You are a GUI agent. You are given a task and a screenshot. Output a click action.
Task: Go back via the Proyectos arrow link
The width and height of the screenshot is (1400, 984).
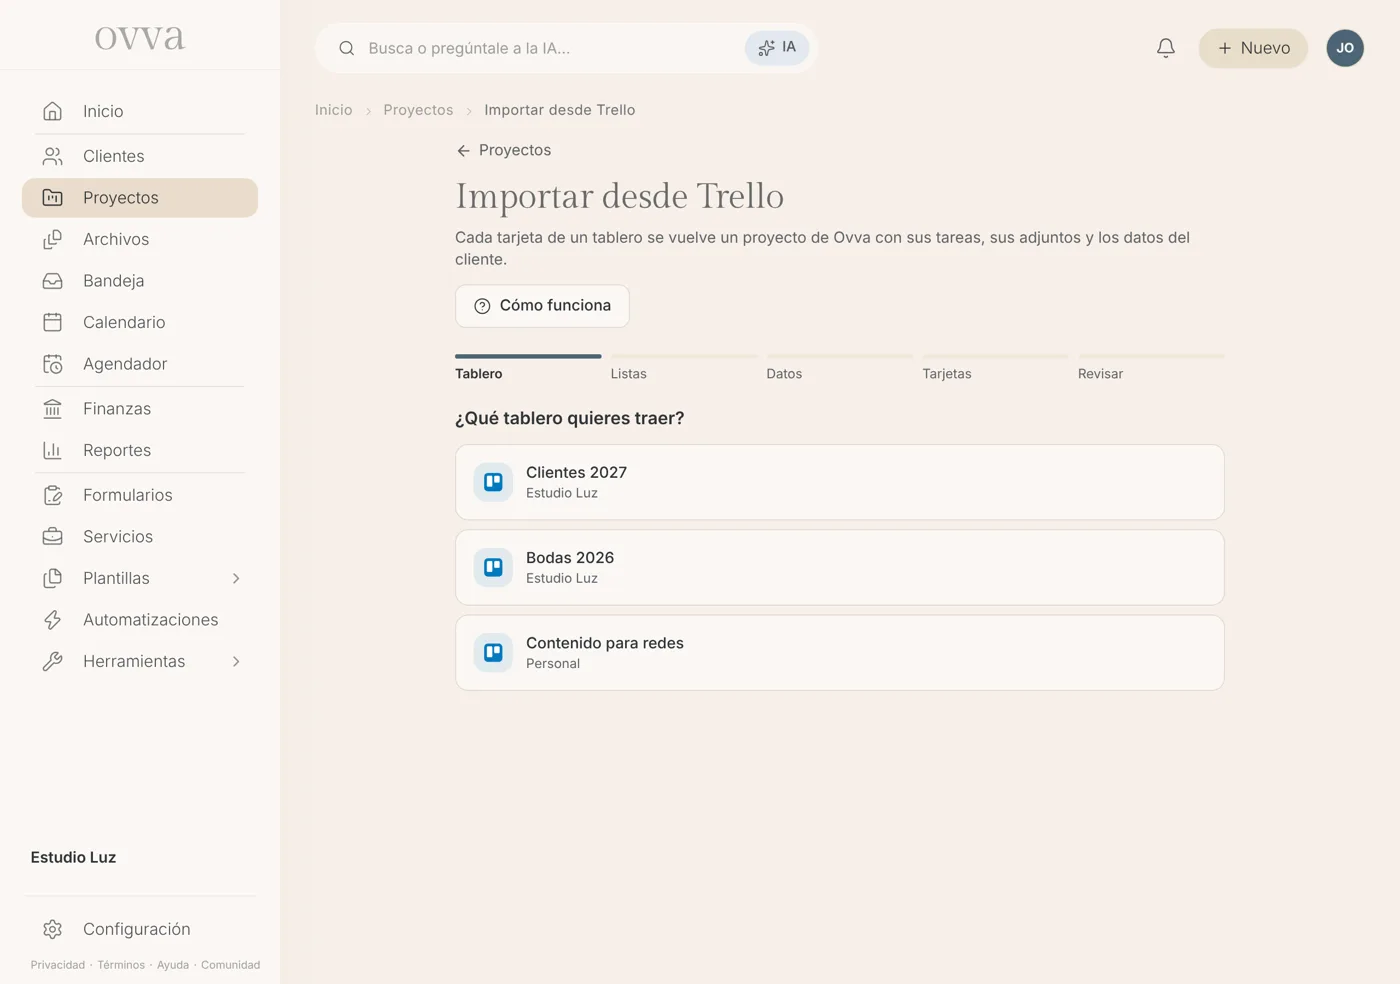pos(504,150)
